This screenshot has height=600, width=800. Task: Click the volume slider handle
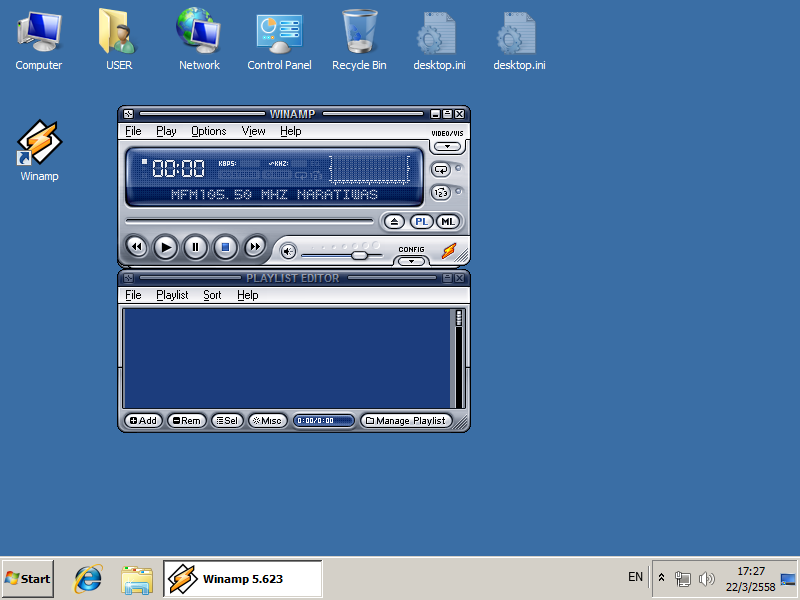[x=360, y=255]
